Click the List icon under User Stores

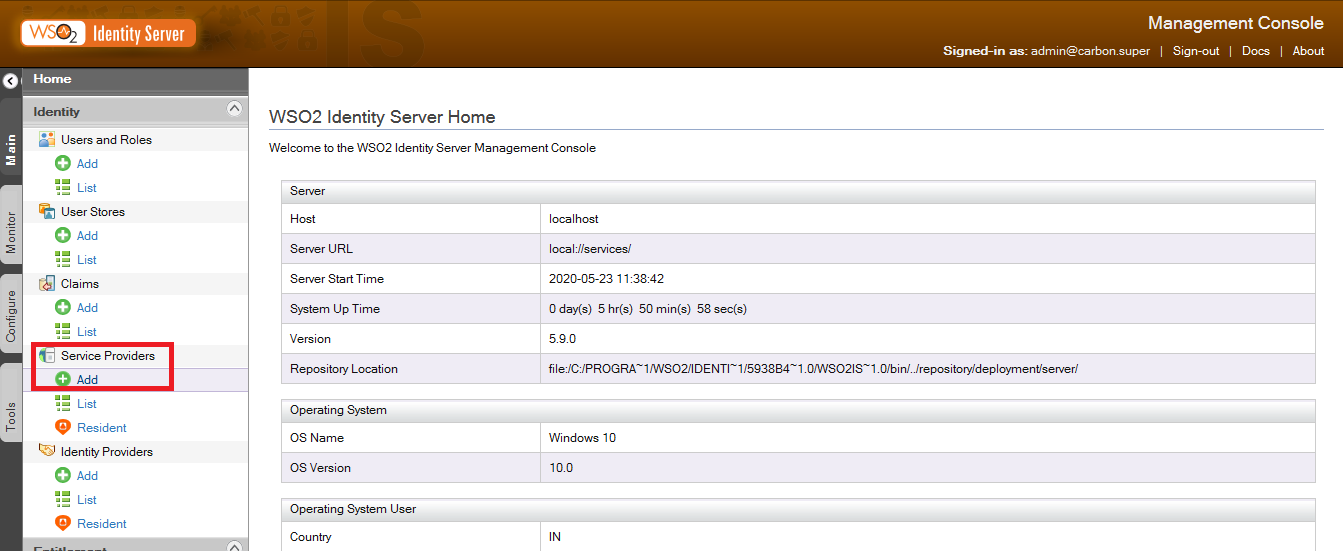pos(63,259)
